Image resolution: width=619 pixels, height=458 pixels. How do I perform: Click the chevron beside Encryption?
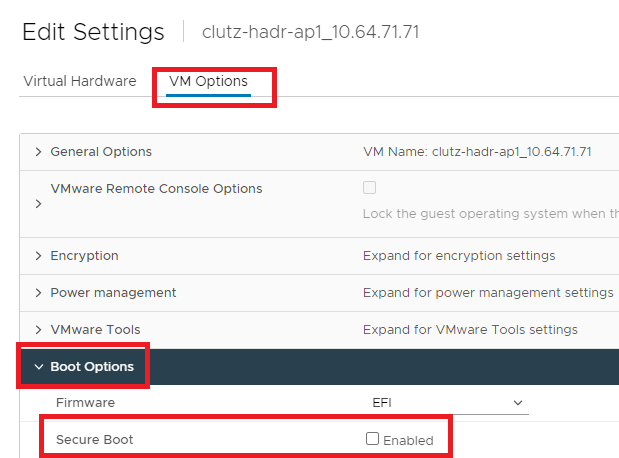[x=38, y=256]
